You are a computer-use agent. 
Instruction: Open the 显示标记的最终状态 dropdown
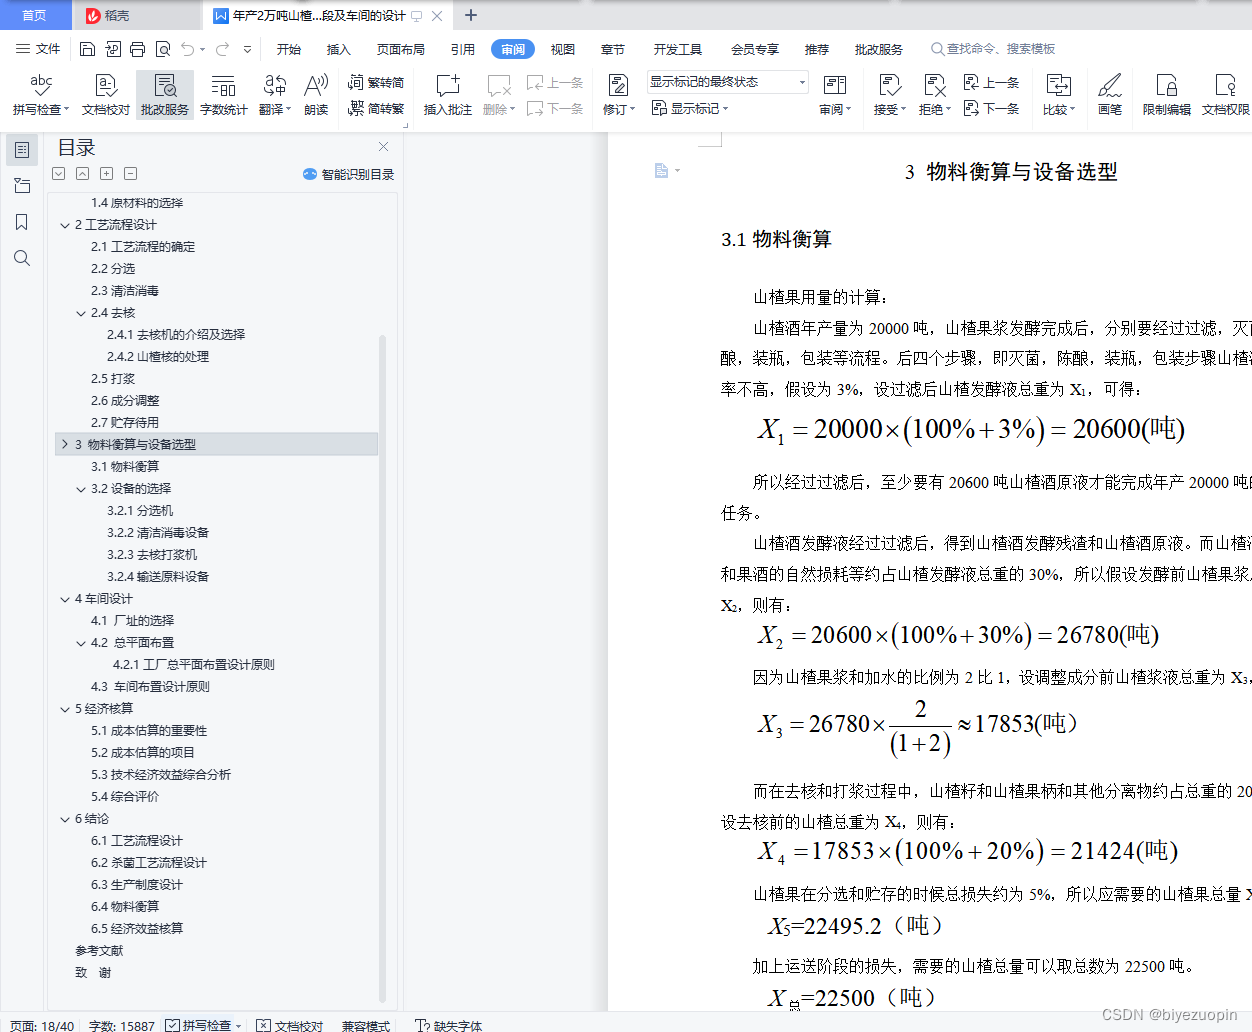pyautogui.click(x=727, y=82)
